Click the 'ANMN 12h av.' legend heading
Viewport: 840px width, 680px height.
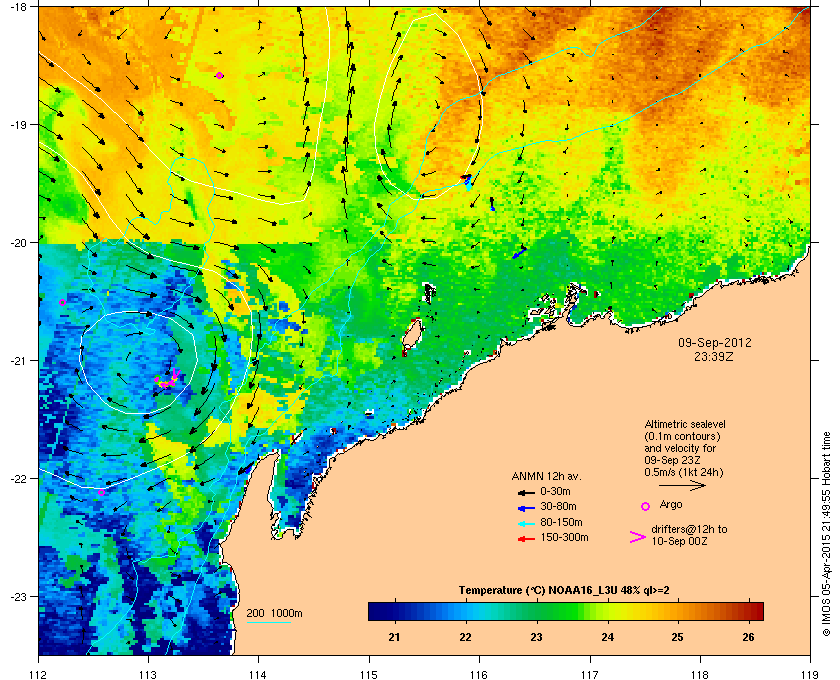(x=546, y=476)
